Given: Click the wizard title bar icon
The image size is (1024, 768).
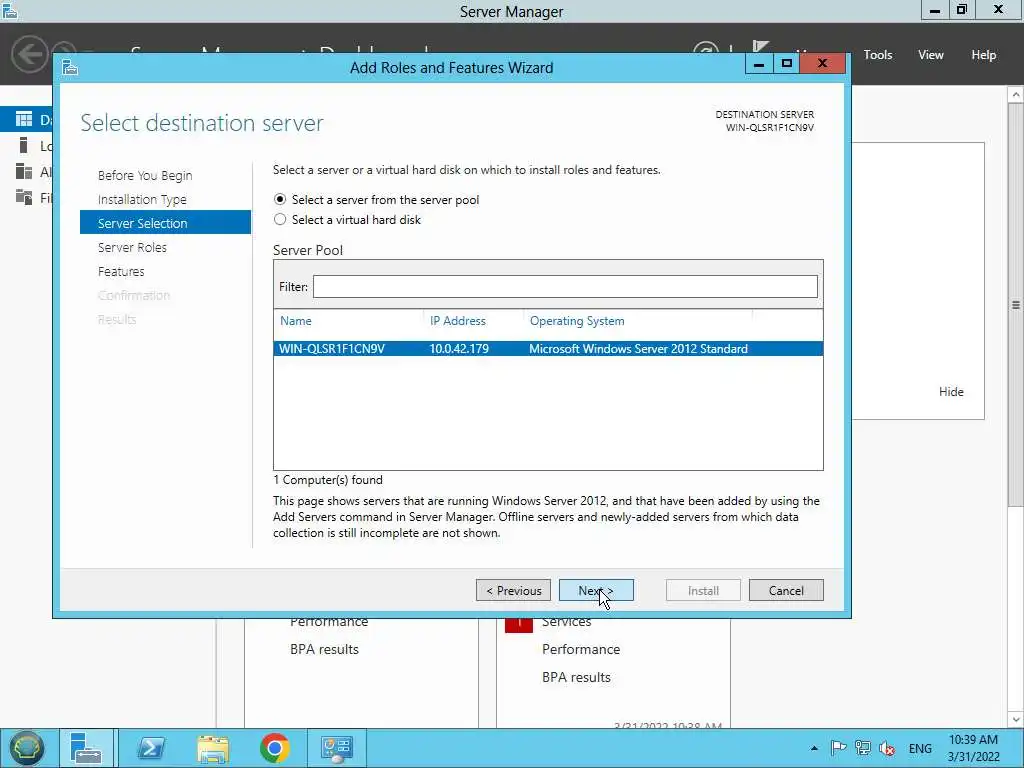Looking at the screenshot, I should [70, 67].
